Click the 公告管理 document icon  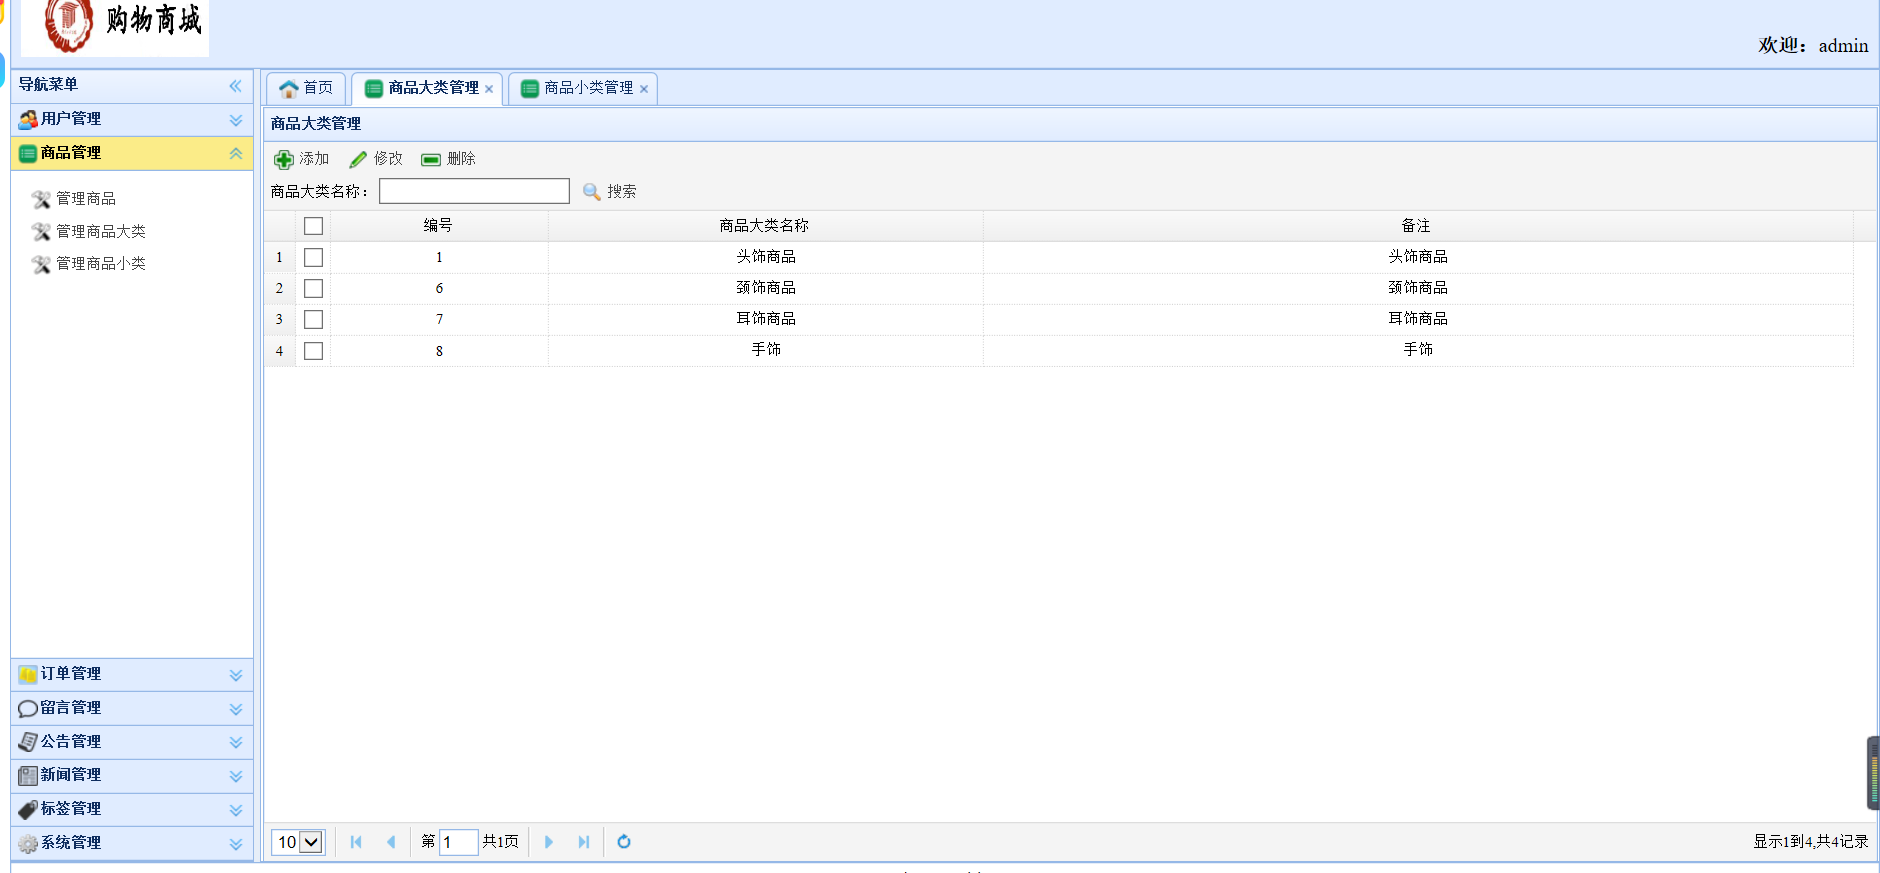click(x=28, y=742)
